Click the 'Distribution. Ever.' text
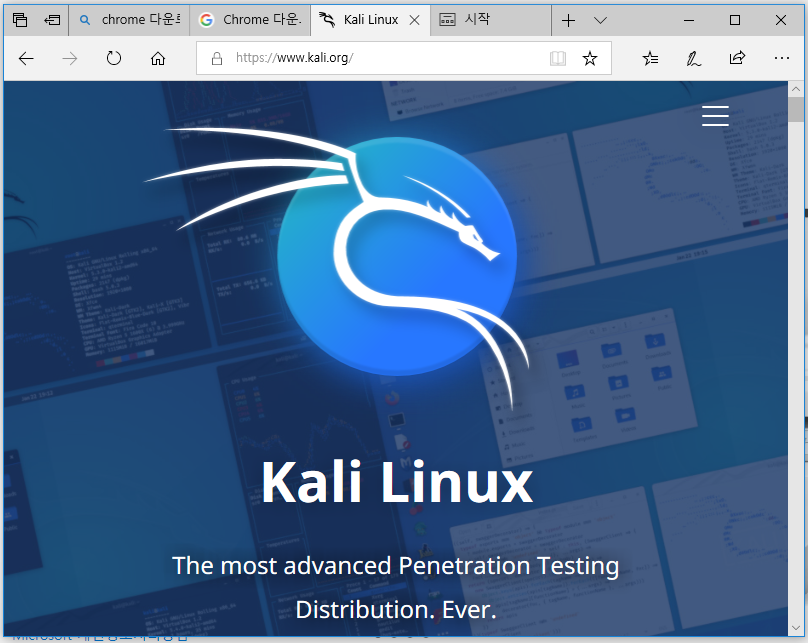Screen dimensions: 808x643 click(x=396, y=610)
